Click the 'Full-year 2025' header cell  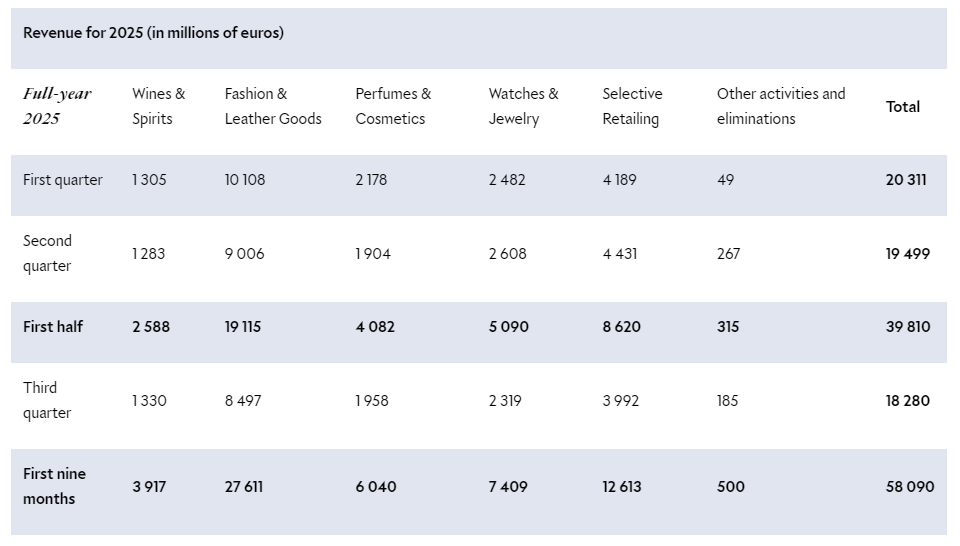57,106
